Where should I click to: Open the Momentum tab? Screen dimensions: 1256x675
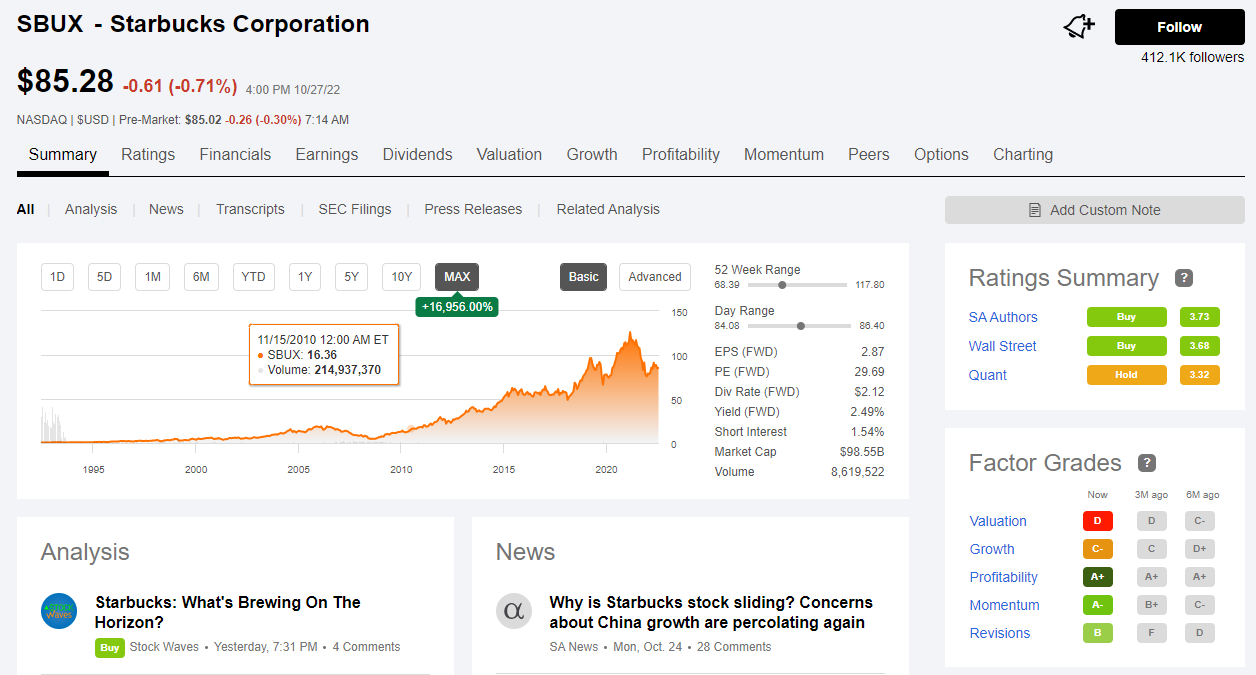point(784,155)
